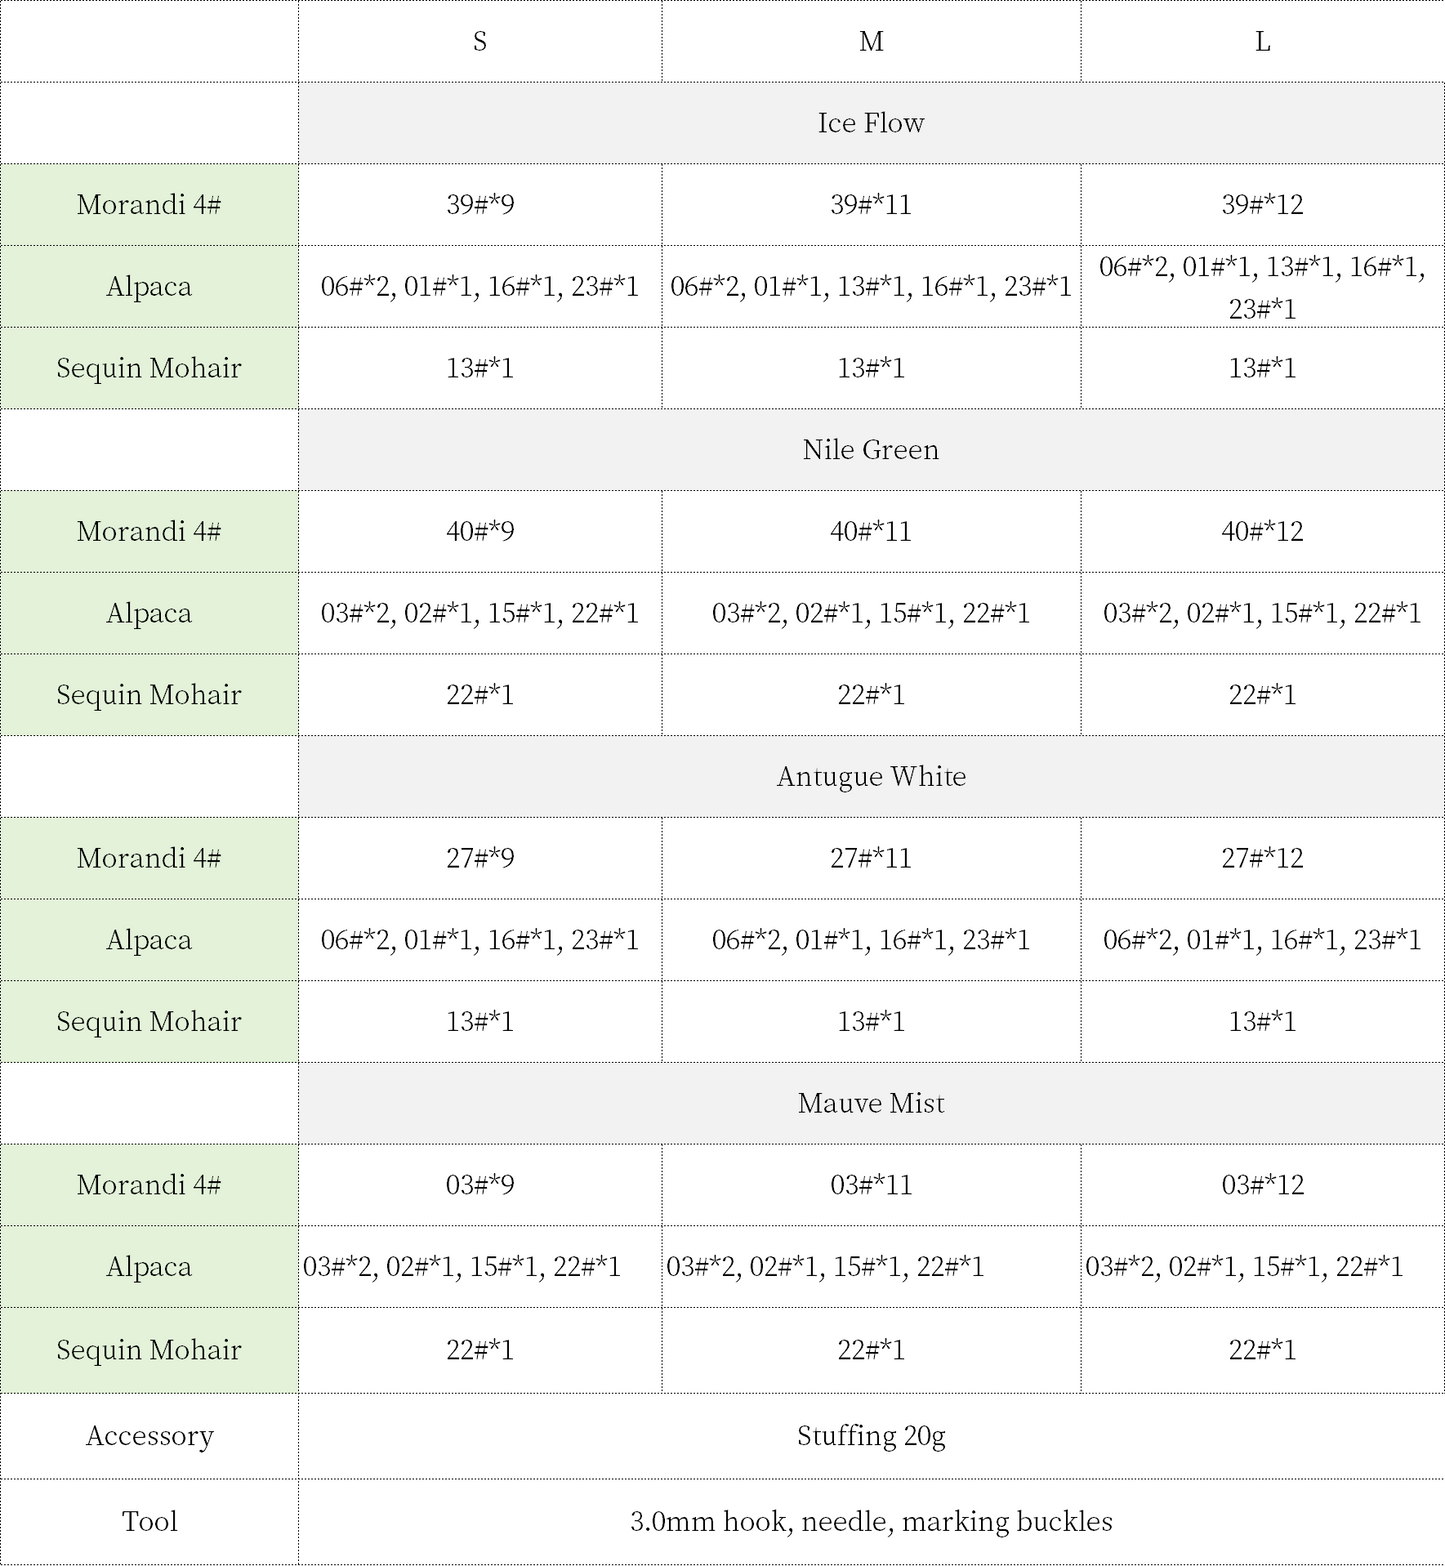This screenshot has height=1566, width=1445.
Task: Click the 27#*9 cell
Action: point(480,858)
